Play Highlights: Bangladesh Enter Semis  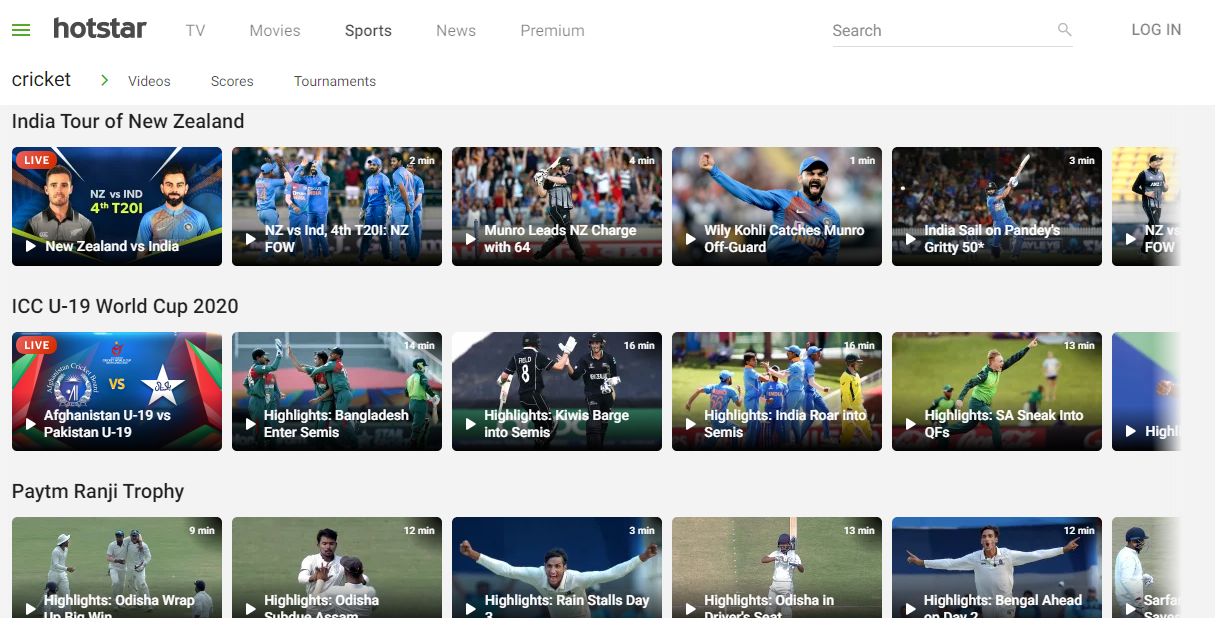(337, 391)
